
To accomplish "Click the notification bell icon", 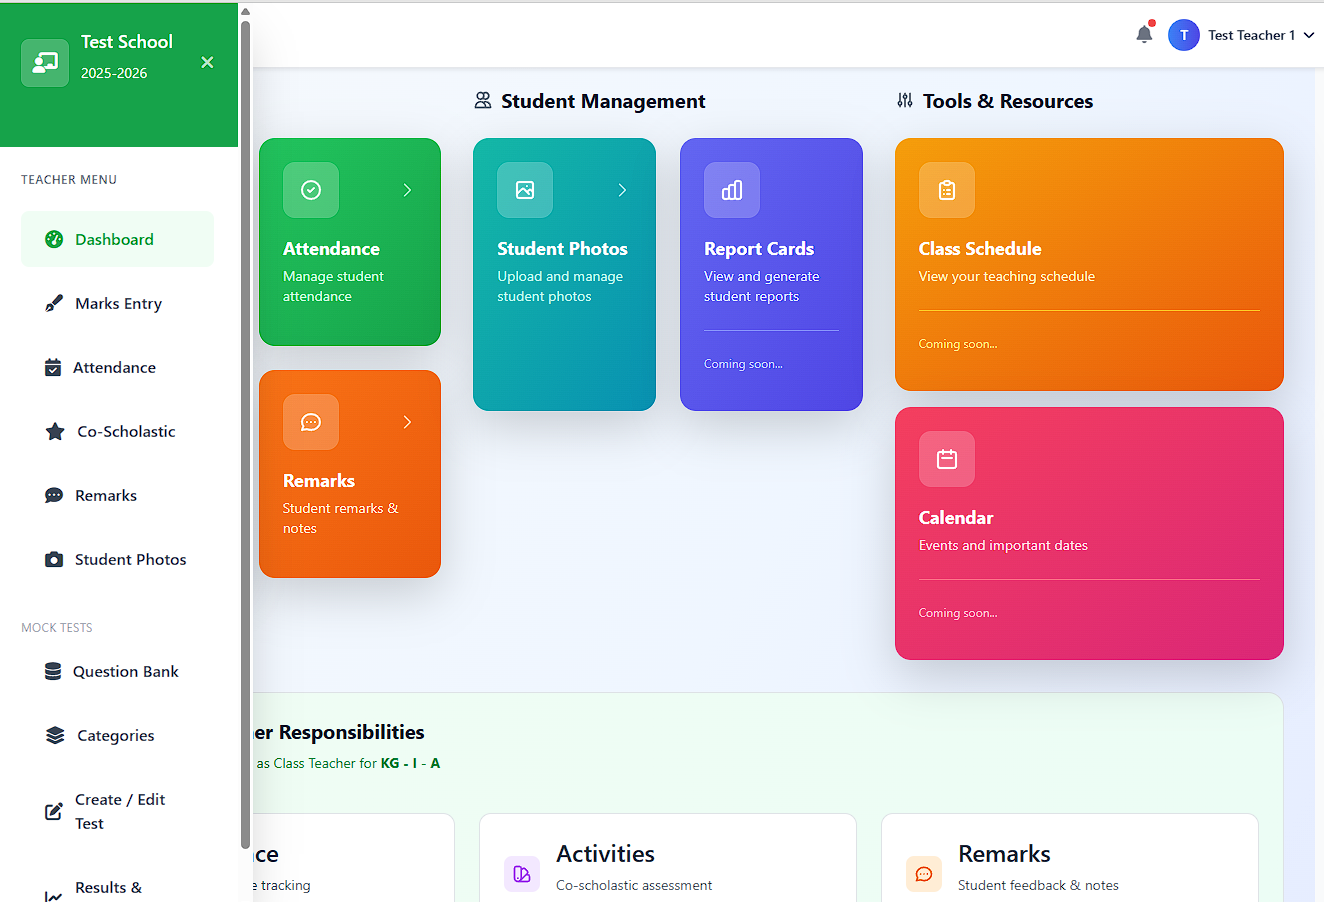I will click(x=1143, y=33).
